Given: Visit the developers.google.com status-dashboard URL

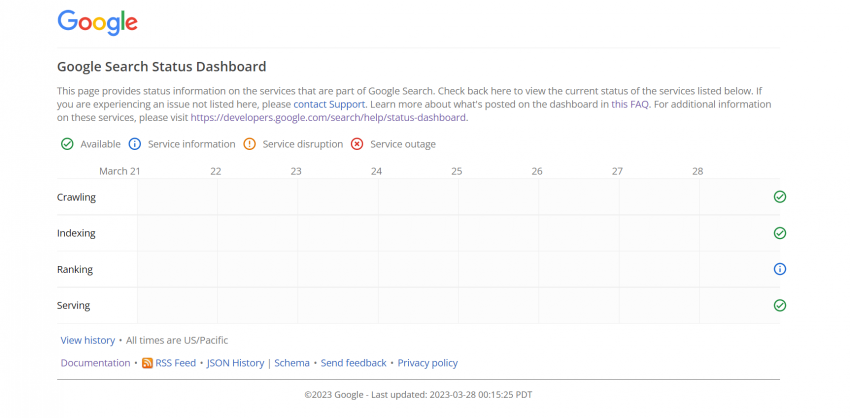Looking at the screenshot, I should (328, 117).
